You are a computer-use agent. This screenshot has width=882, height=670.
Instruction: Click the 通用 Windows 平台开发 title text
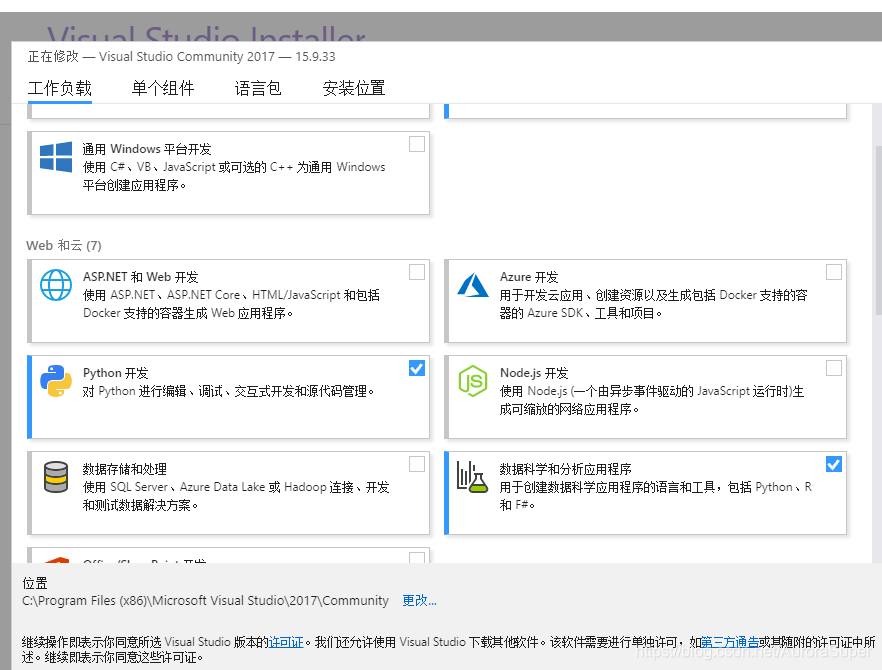tap(147, 149)
